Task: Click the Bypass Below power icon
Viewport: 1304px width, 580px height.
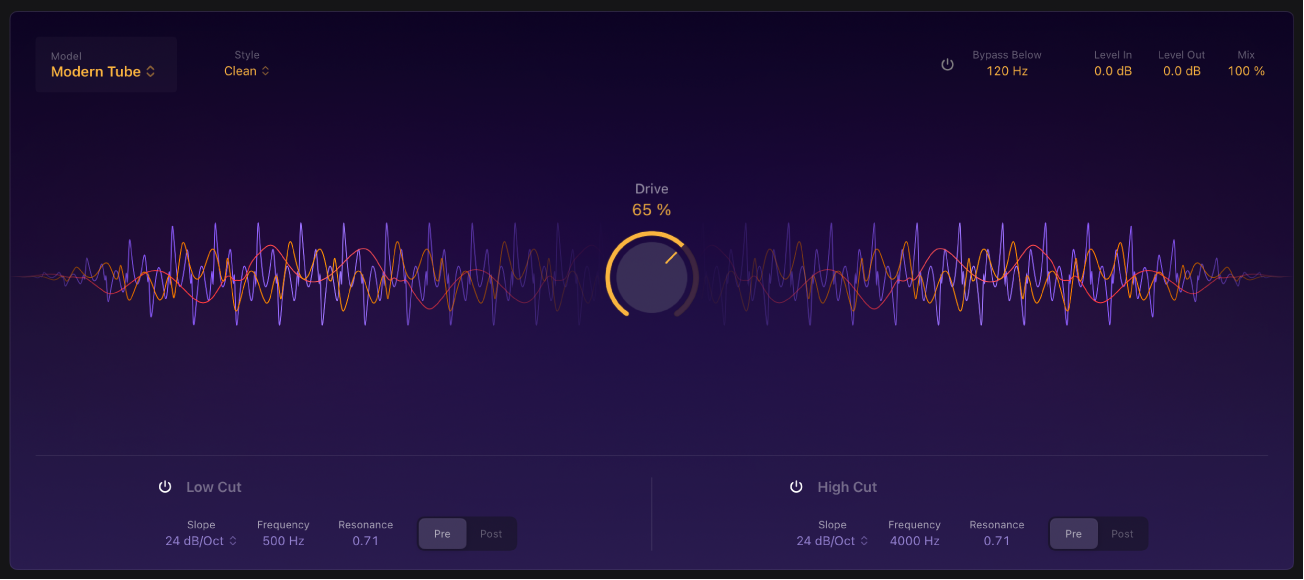Action: 947,65
